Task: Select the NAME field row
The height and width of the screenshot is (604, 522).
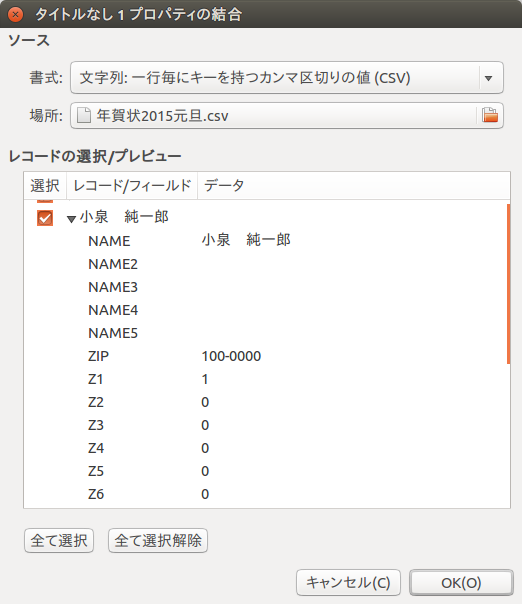Action: coord(267,241)
